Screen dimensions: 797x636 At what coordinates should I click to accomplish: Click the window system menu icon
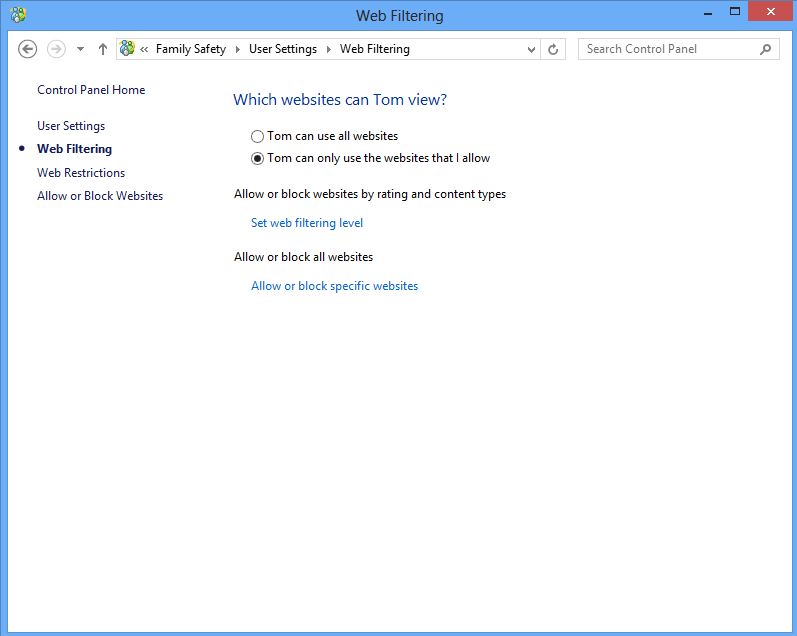click(x=18, y=15)
